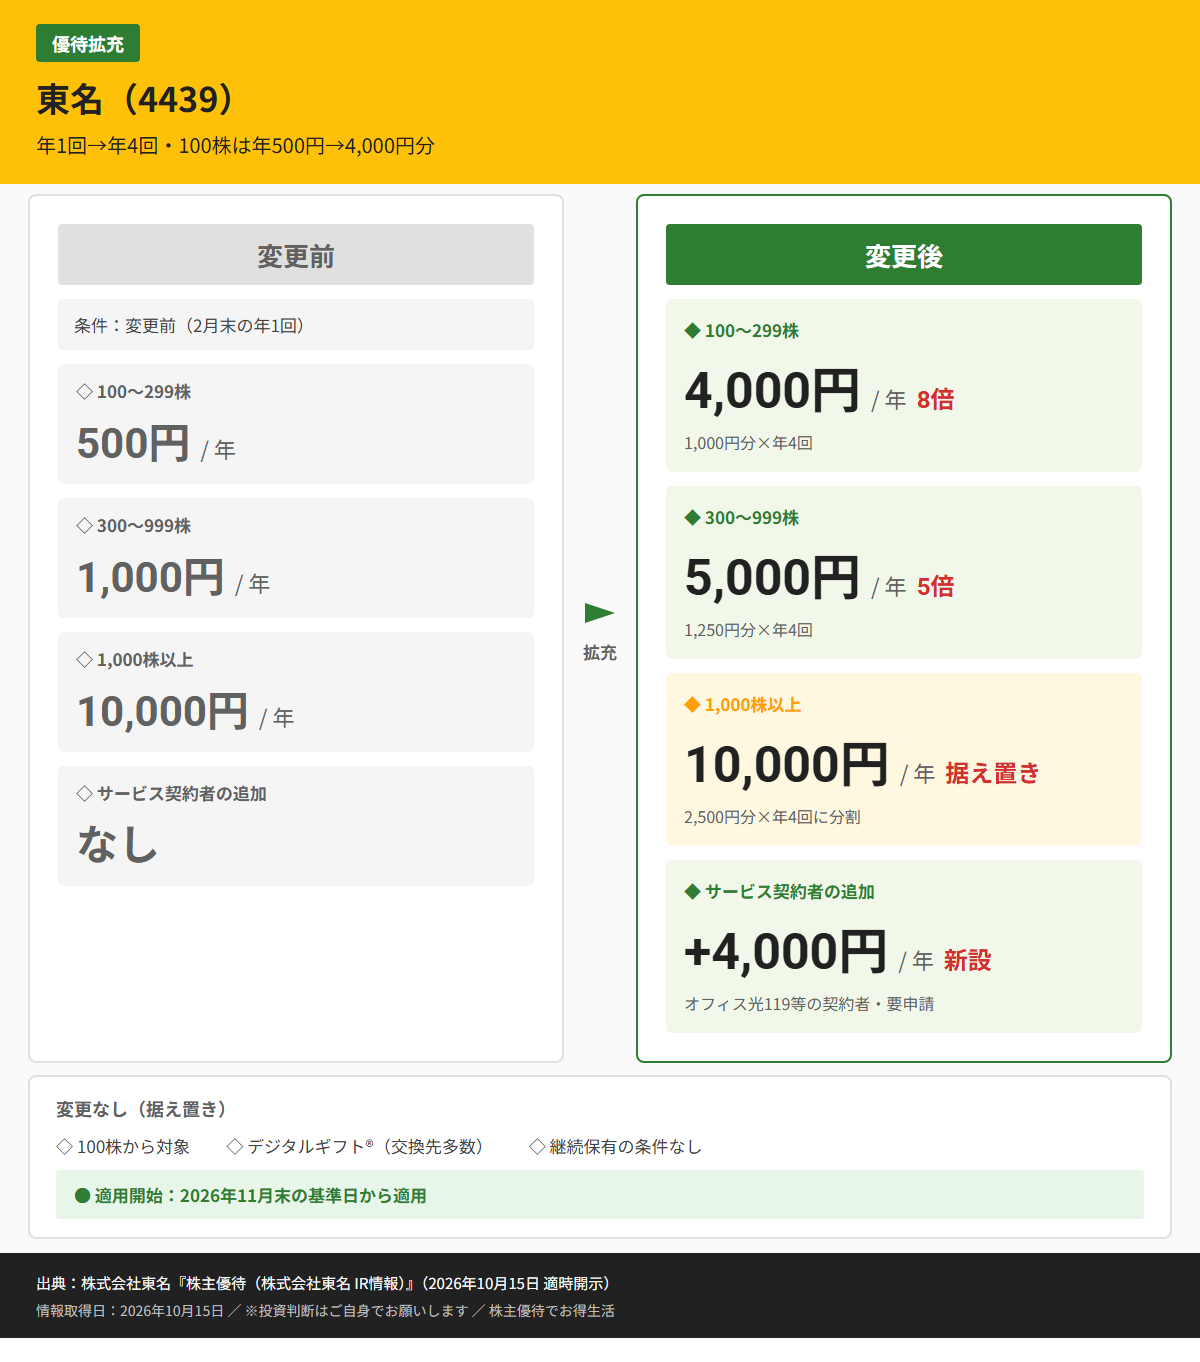This screenshot has width=1200, height=1362.
Task: Click the red 5倍 label
Action: pyautogui.click(x=935, y=587)
